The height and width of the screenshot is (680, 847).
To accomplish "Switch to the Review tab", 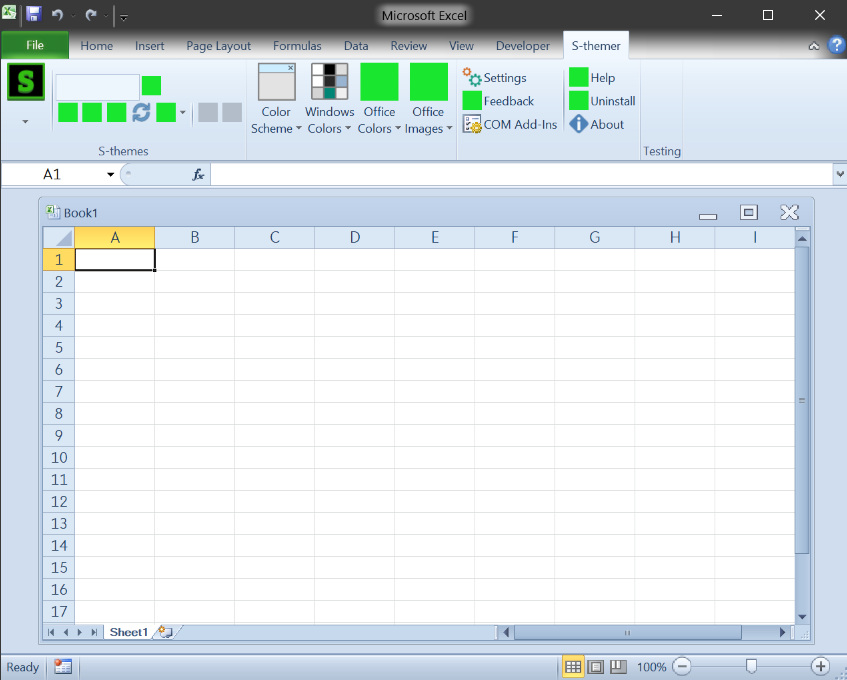I will click(409, 46).
